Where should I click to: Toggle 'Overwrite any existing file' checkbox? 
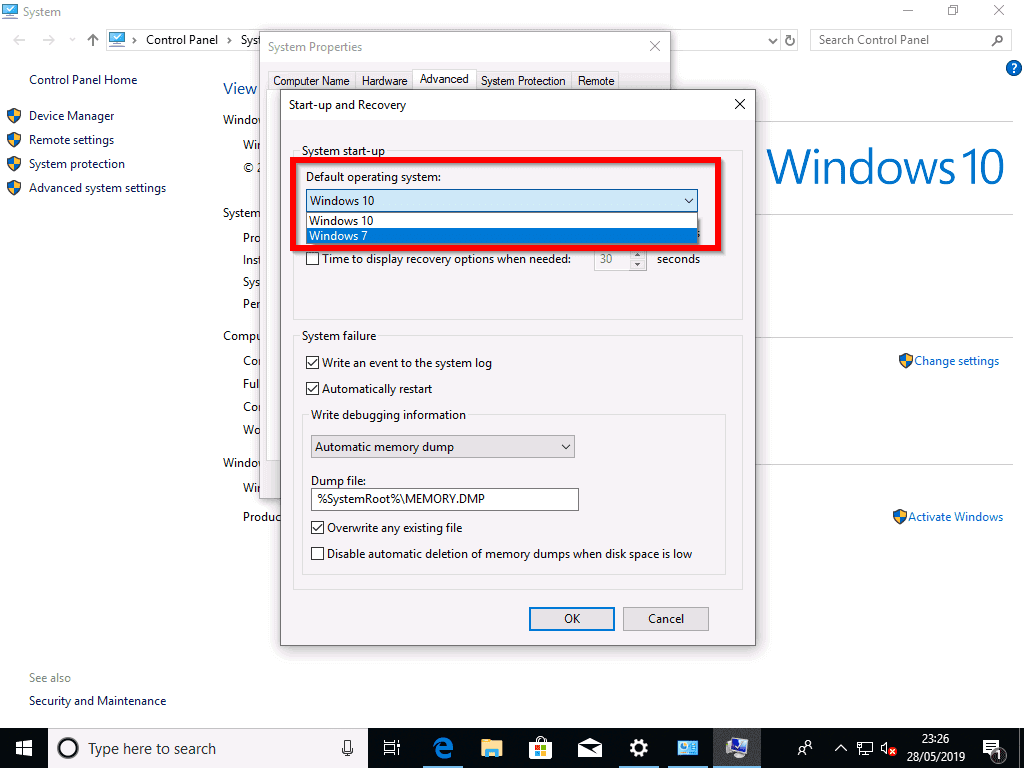tap(317, 528)
